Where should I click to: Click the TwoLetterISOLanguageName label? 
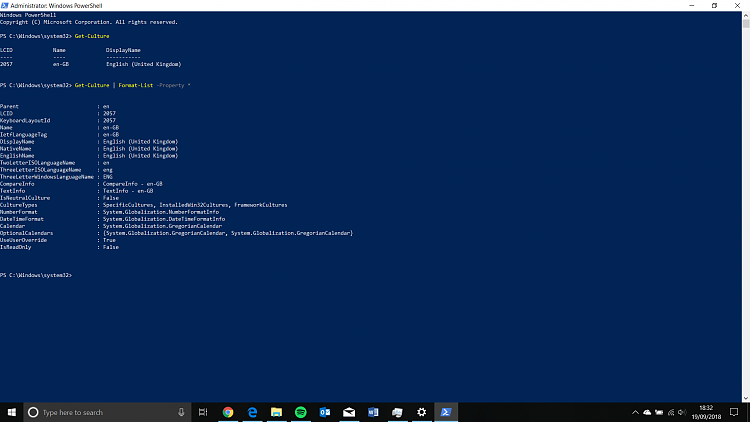coord(38,163)
